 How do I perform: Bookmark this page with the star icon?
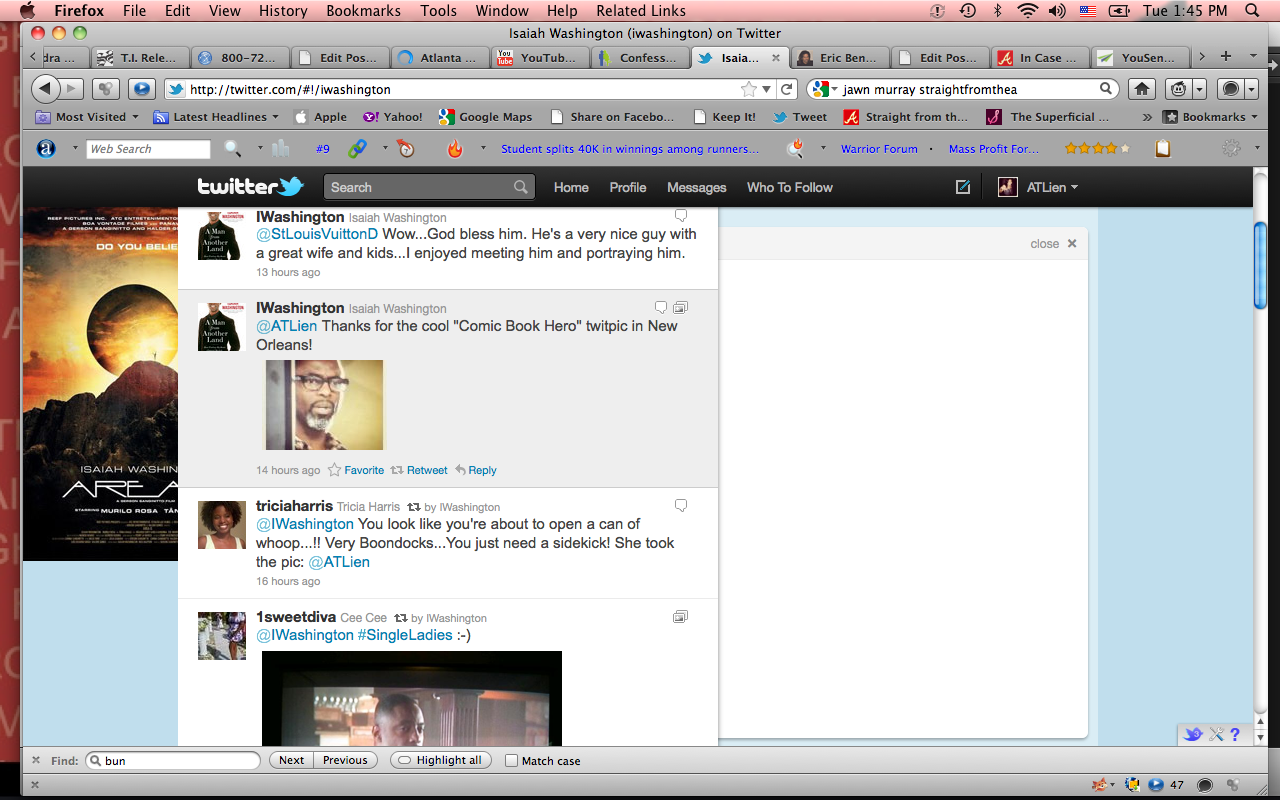pyautogui.click(x=750, y=89)
